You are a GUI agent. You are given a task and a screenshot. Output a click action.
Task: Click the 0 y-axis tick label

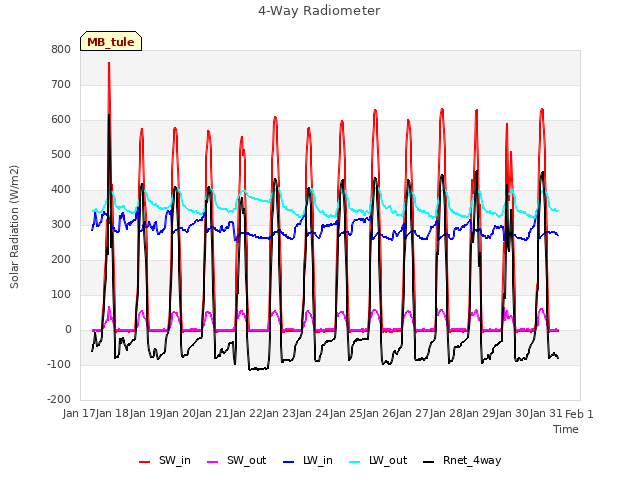[x=68, y=330]
